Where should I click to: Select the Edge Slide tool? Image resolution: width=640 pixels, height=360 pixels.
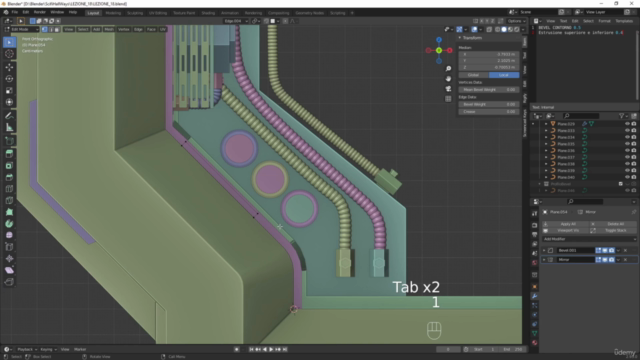pyautogui.click(x=9, y=247)
